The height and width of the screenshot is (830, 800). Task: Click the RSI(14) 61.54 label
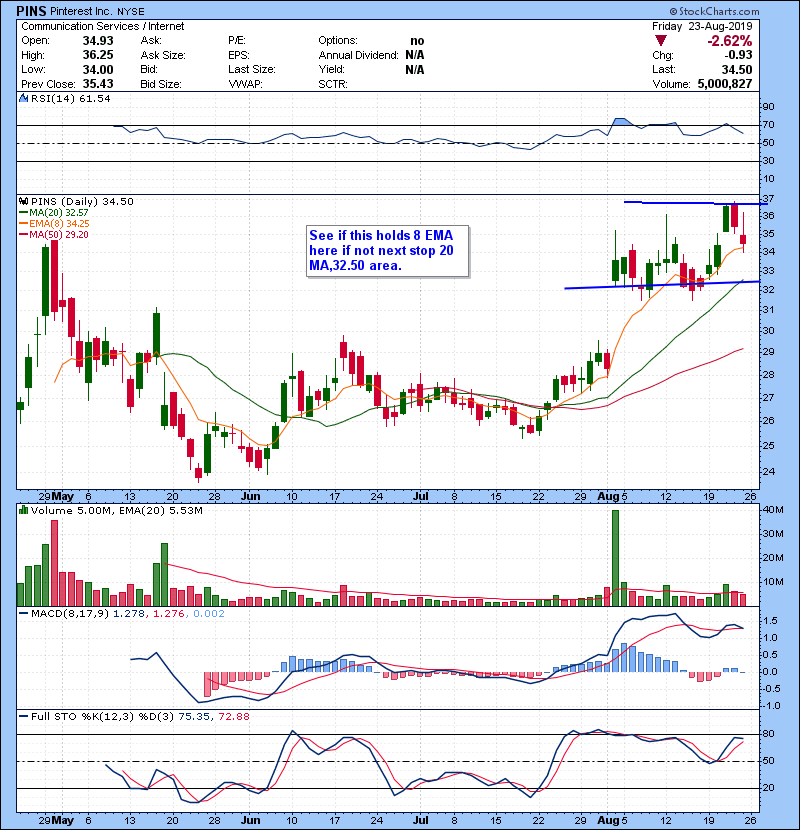click(x=70, y=98)
